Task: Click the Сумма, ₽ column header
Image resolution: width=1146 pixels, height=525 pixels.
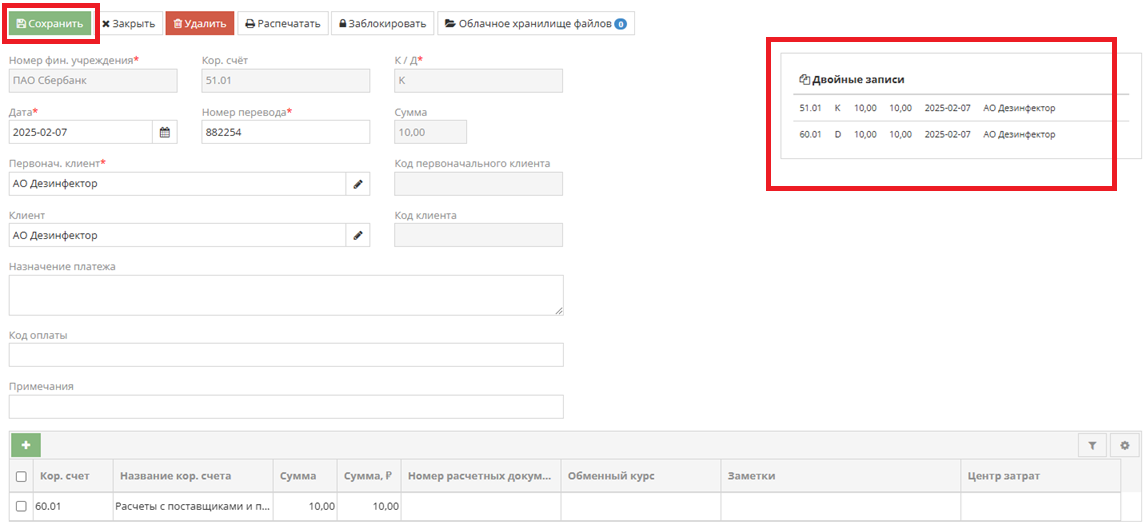Action: click(x=369, y=476)
